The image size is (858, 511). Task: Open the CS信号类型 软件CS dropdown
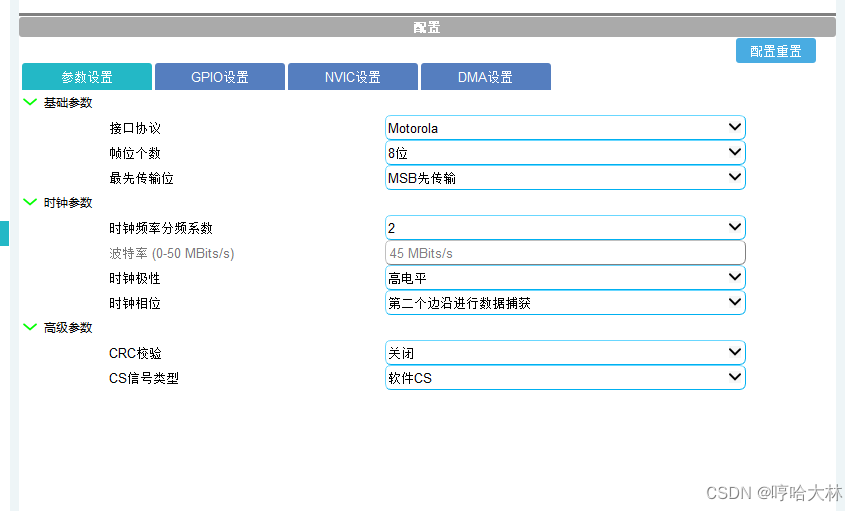[565, 378]
